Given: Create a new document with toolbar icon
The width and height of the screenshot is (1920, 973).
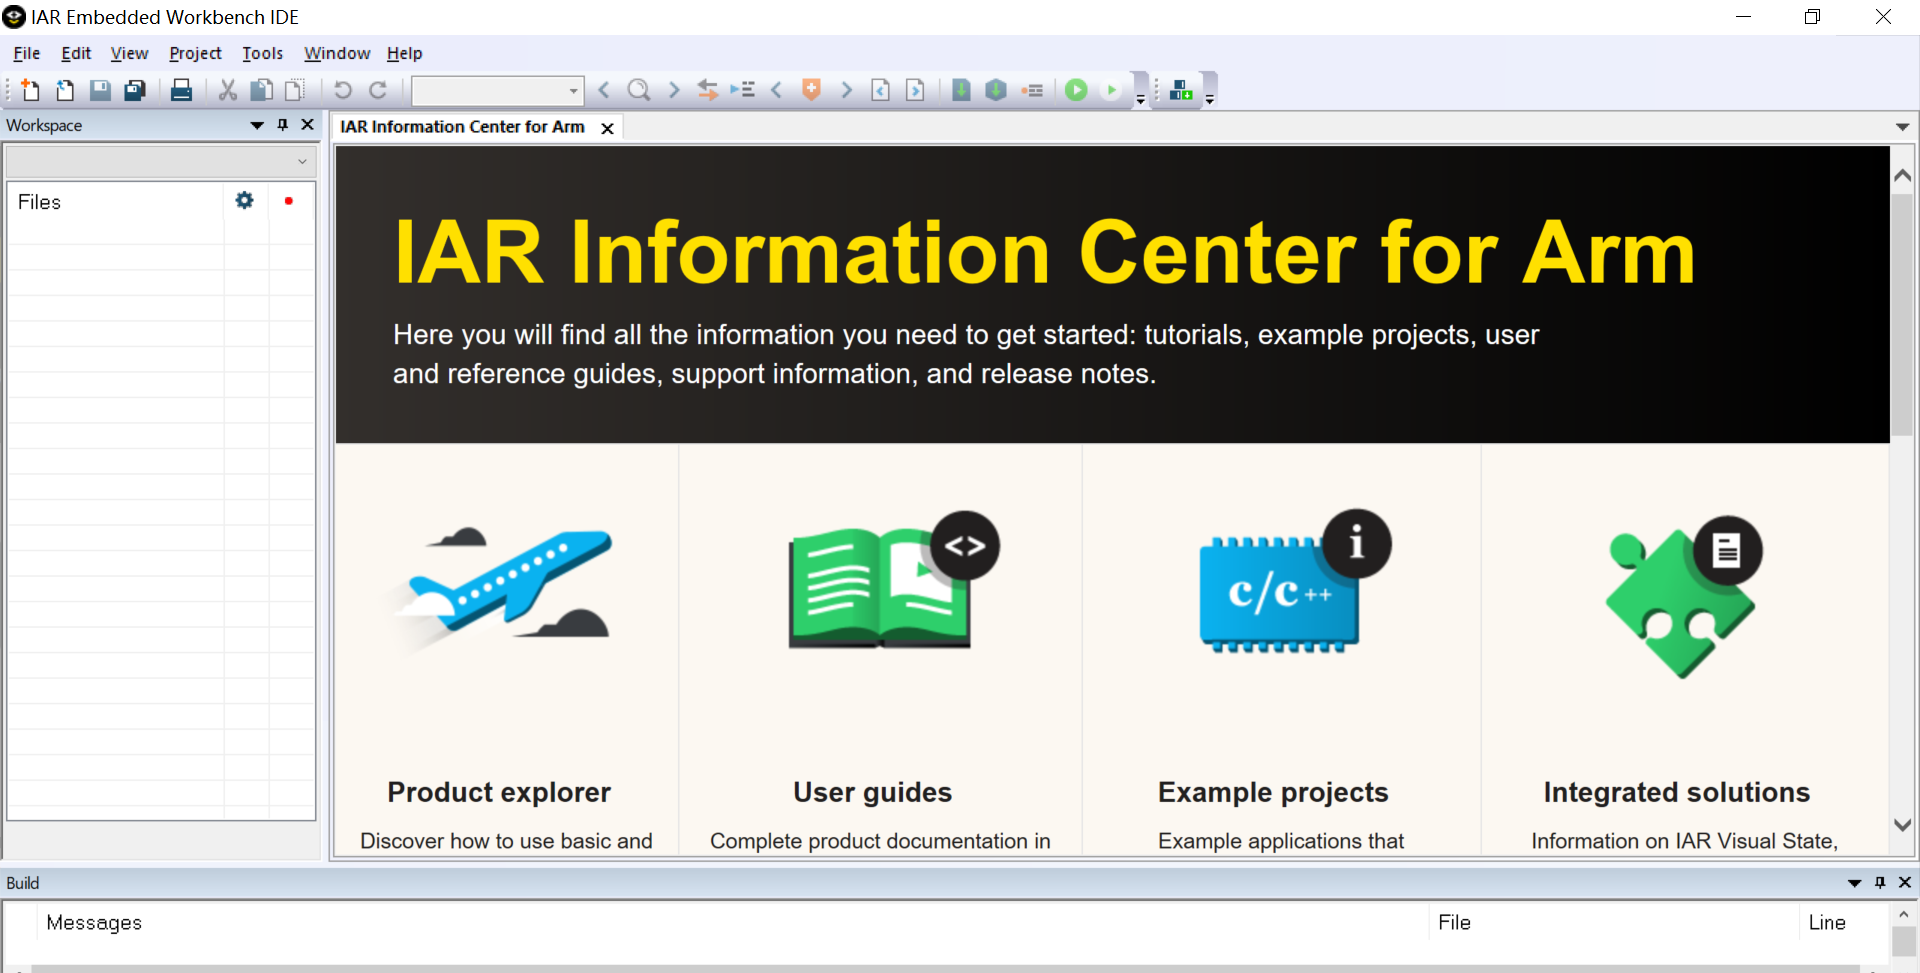Looking at the screenshot, I should pyautogui.click(x=30, y=91).
